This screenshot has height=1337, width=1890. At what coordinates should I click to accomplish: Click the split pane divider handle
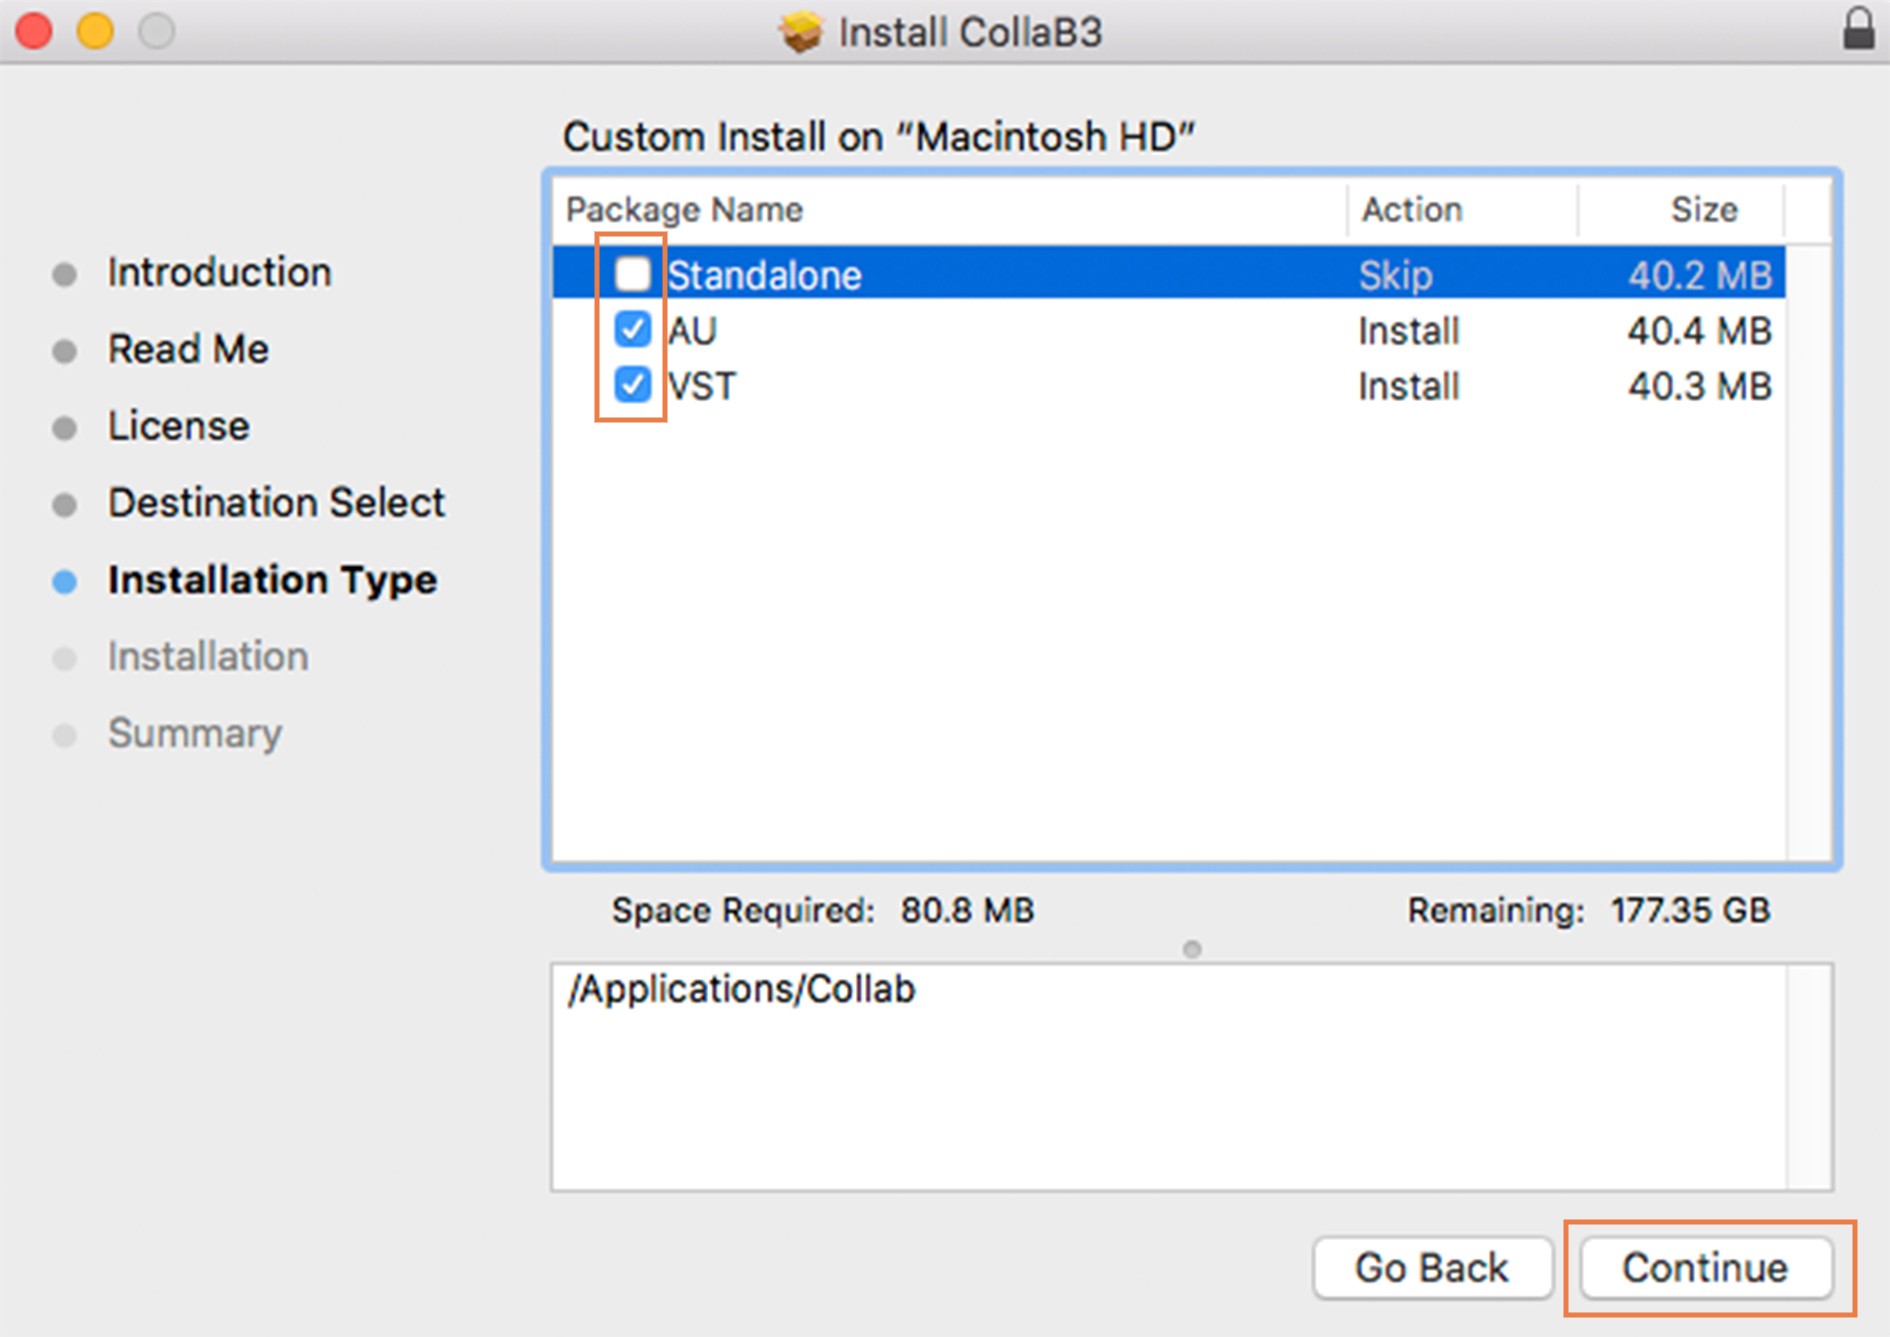pos(1191,949)
